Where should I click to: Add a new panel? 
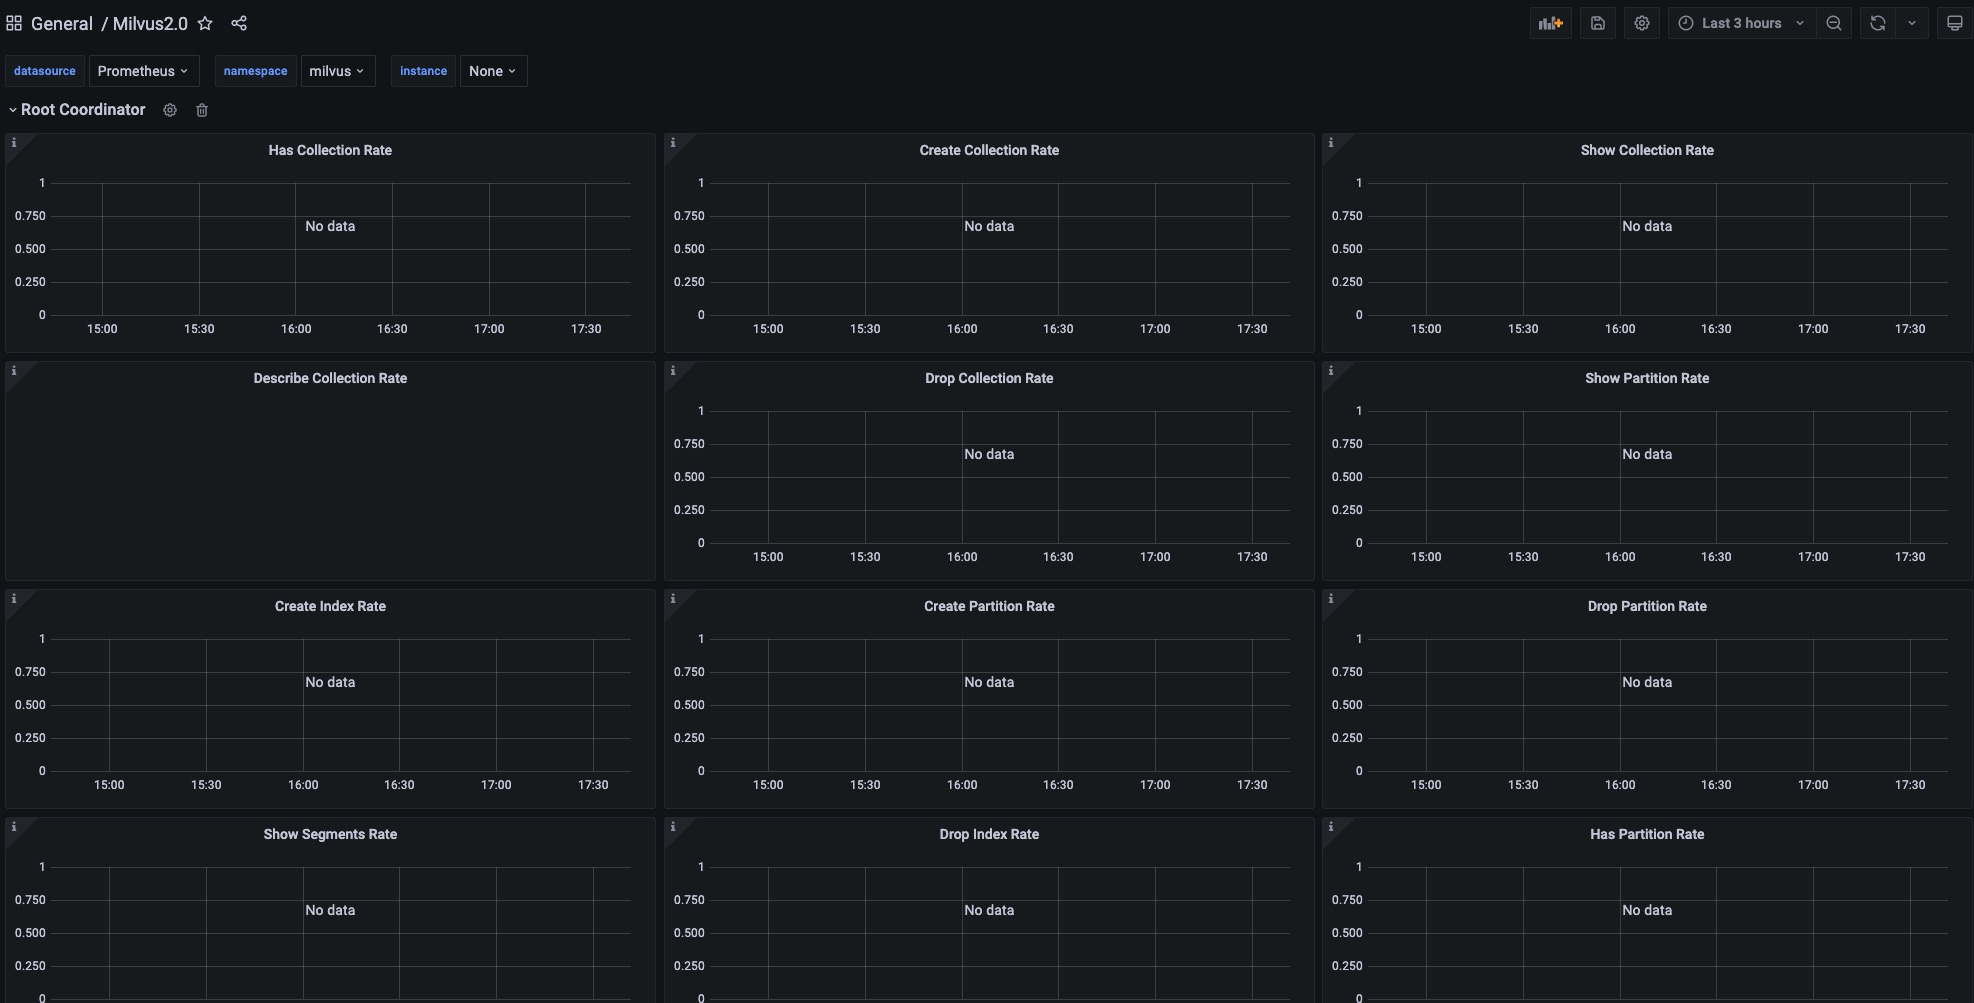tap(1551, 23)
